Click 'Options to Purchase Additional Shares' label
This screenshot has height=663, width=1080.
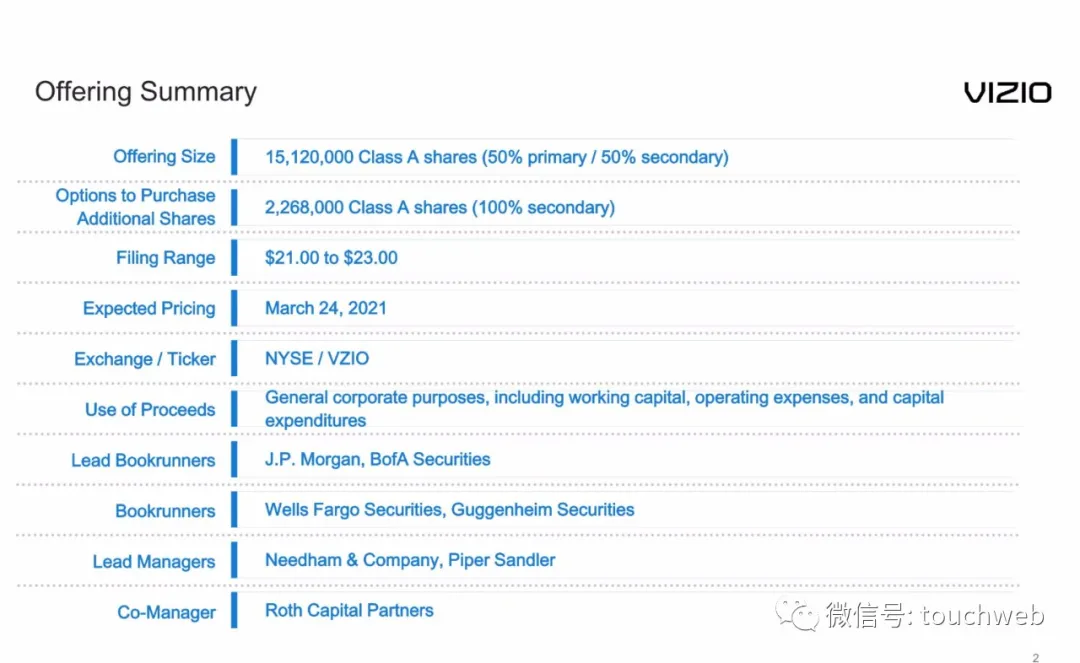[136, 207]
